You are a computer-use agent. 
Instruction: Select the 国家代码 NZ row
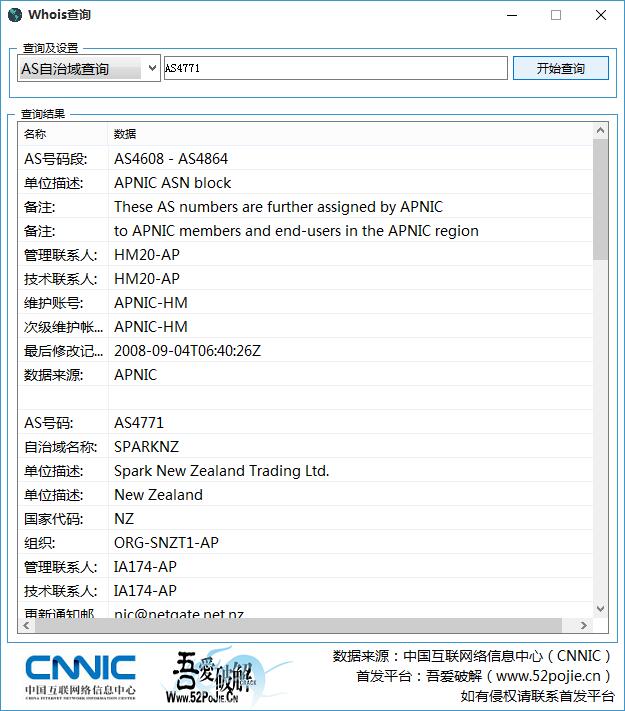click(305, 519)
